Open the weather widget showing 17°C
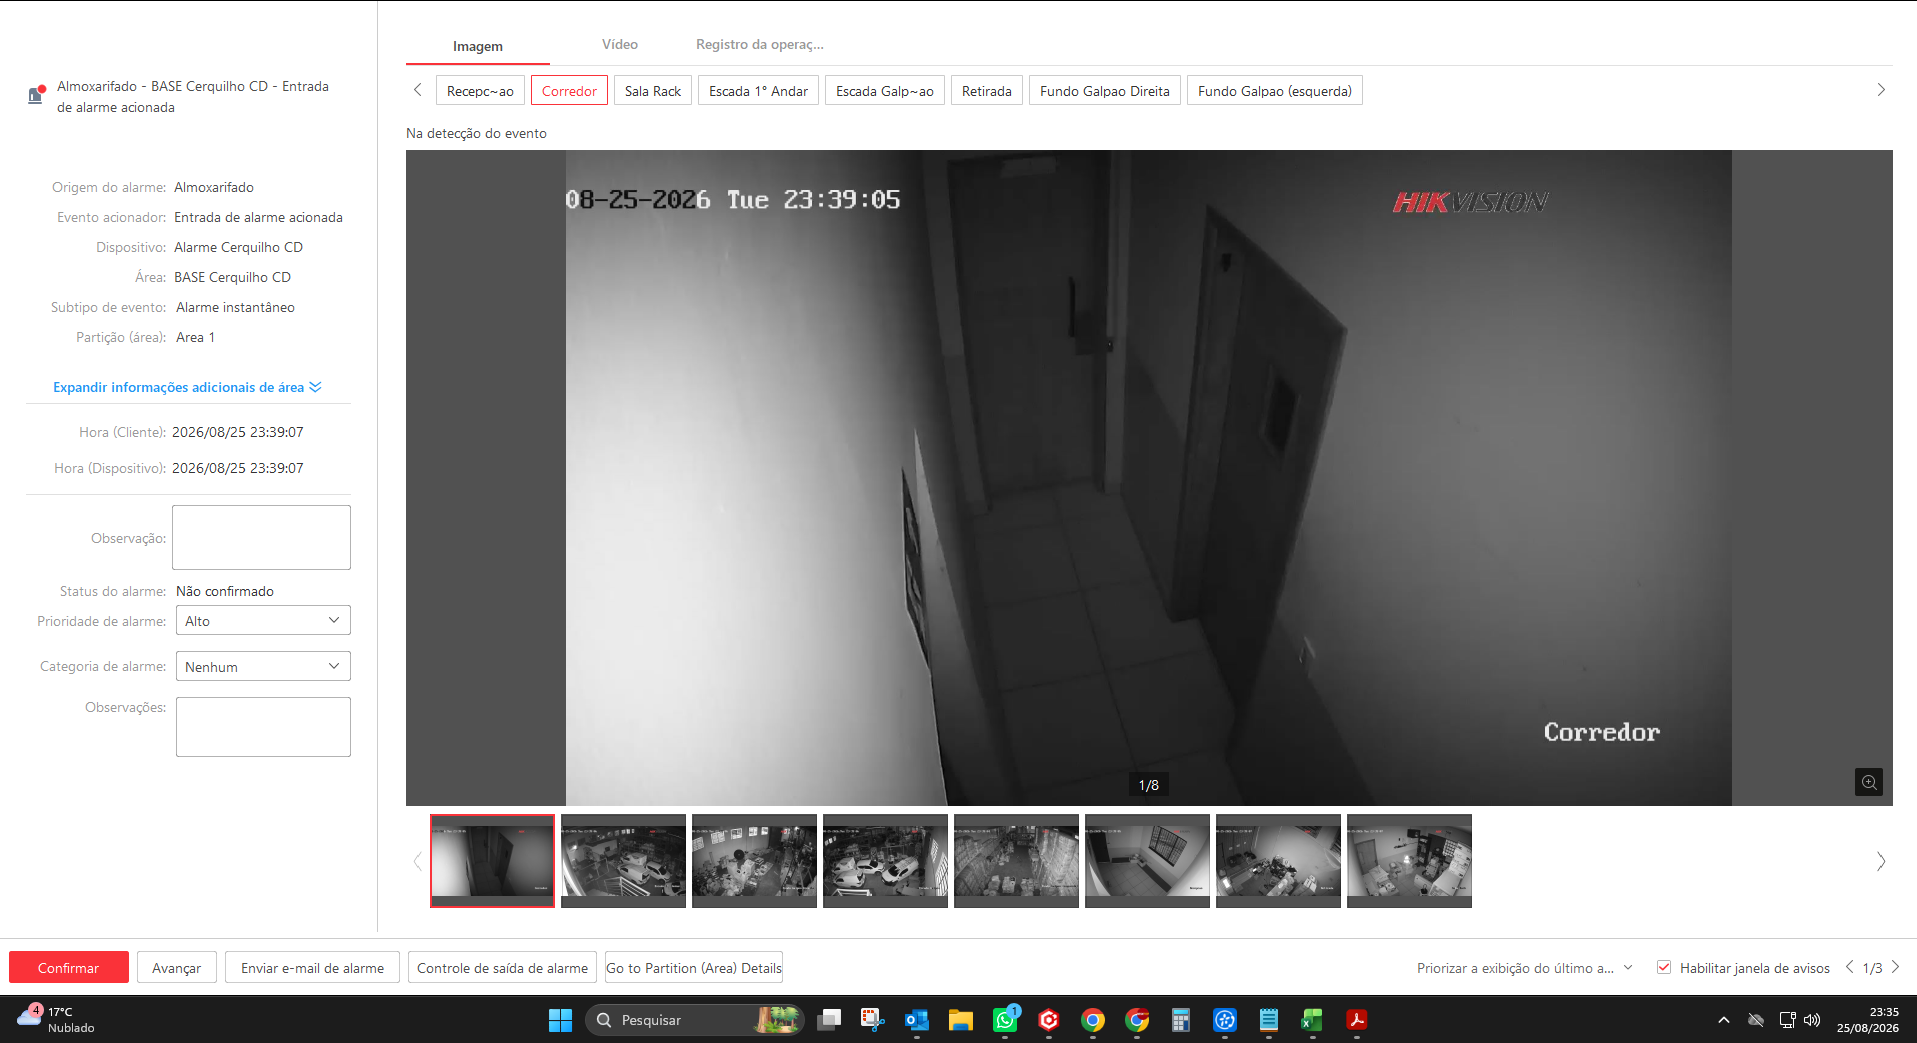This screenshot has height=1043, width=1917. (x=56, y=1019)
